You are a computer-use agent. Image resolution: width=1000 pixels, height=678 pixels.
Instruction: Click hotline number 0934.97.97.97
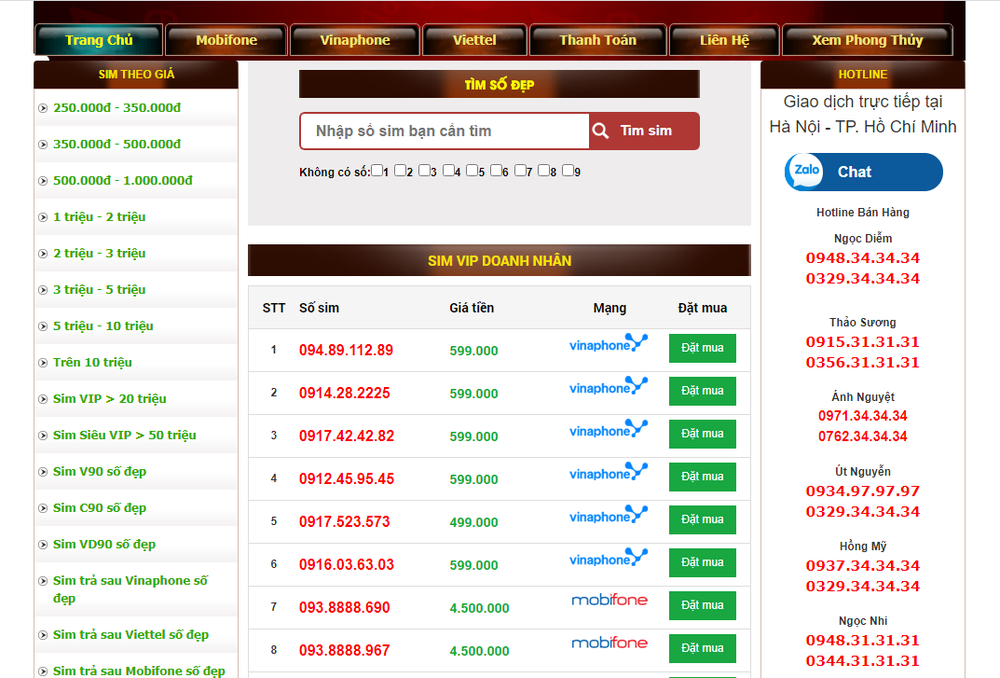coord(862,491)
